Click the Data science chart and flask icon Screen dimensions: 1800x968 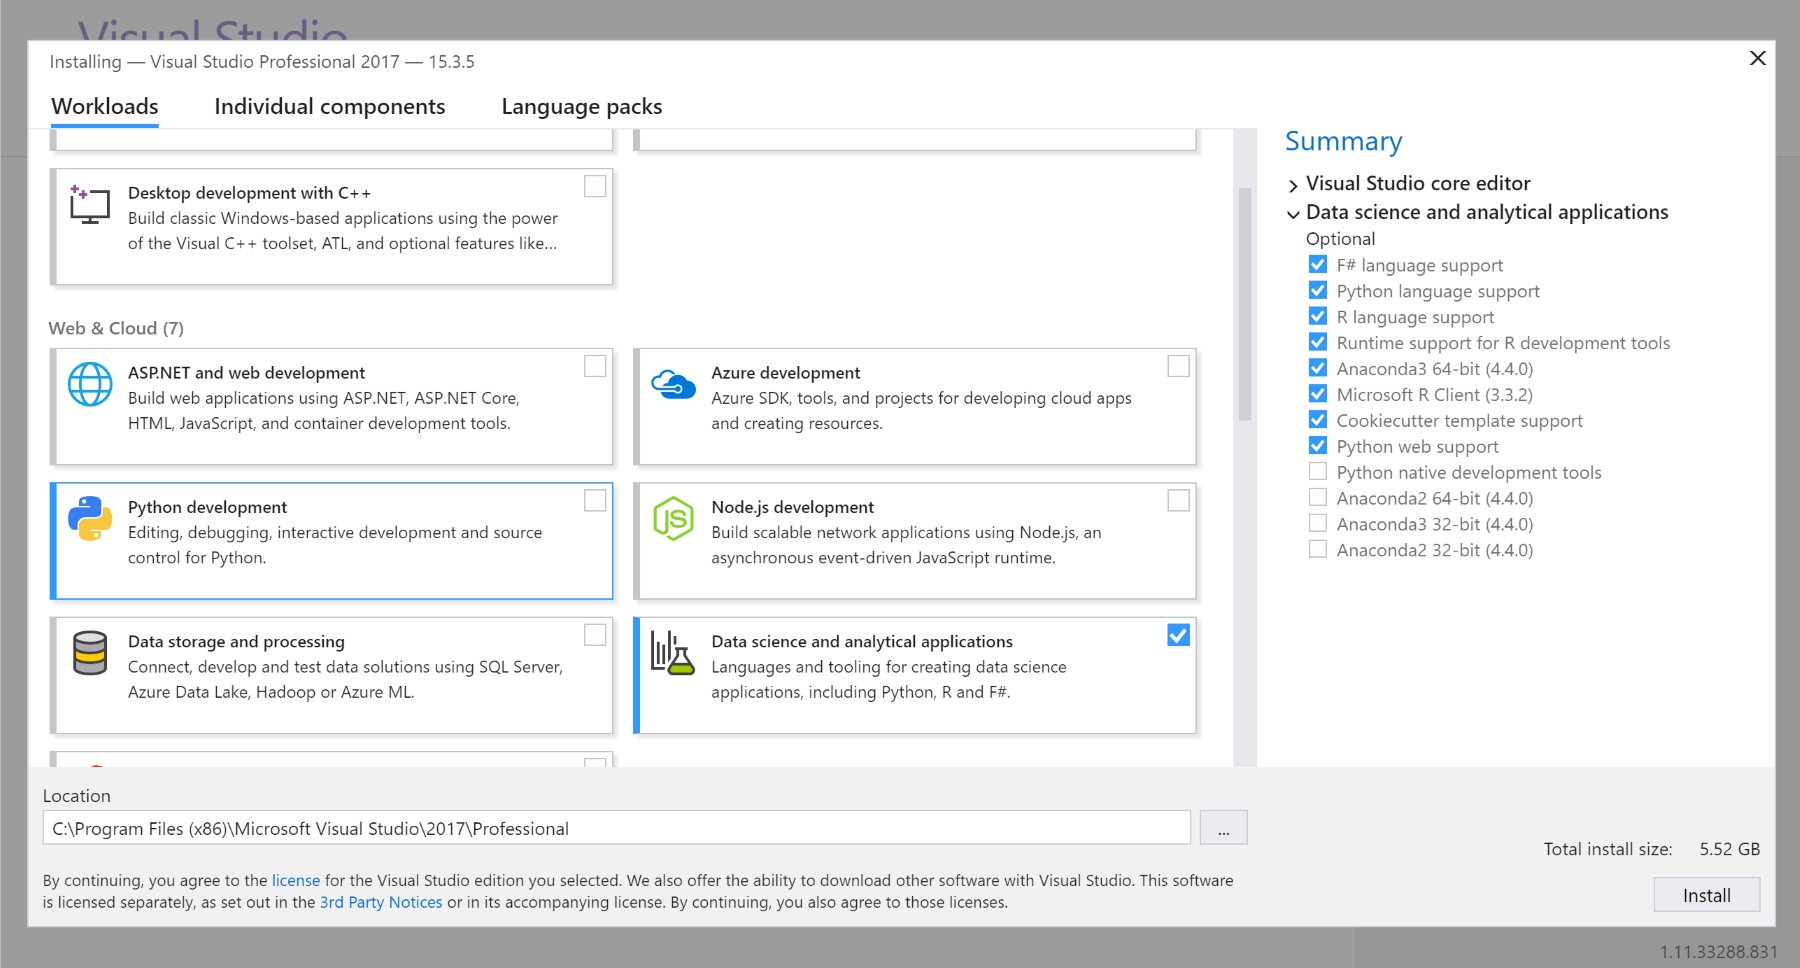[x=673, y=653]
